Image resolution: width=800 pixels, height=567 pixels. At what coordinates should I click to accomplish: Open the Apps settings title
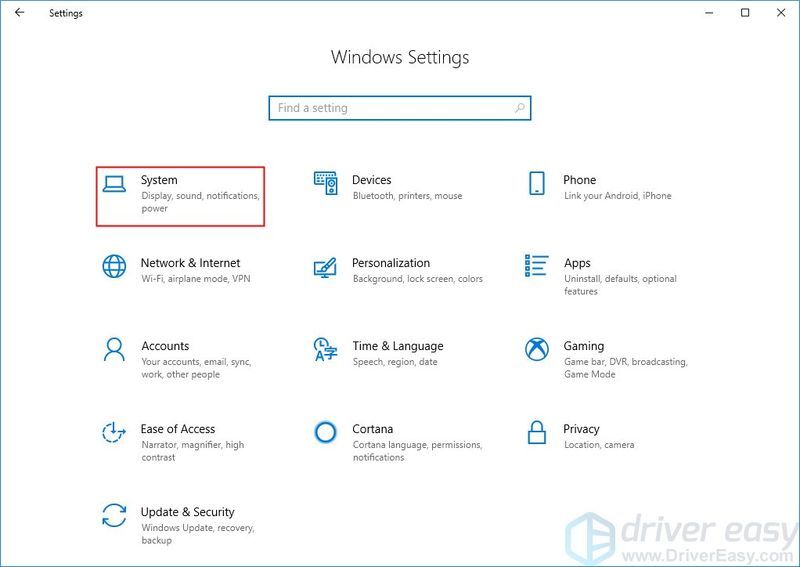[577, 263]
